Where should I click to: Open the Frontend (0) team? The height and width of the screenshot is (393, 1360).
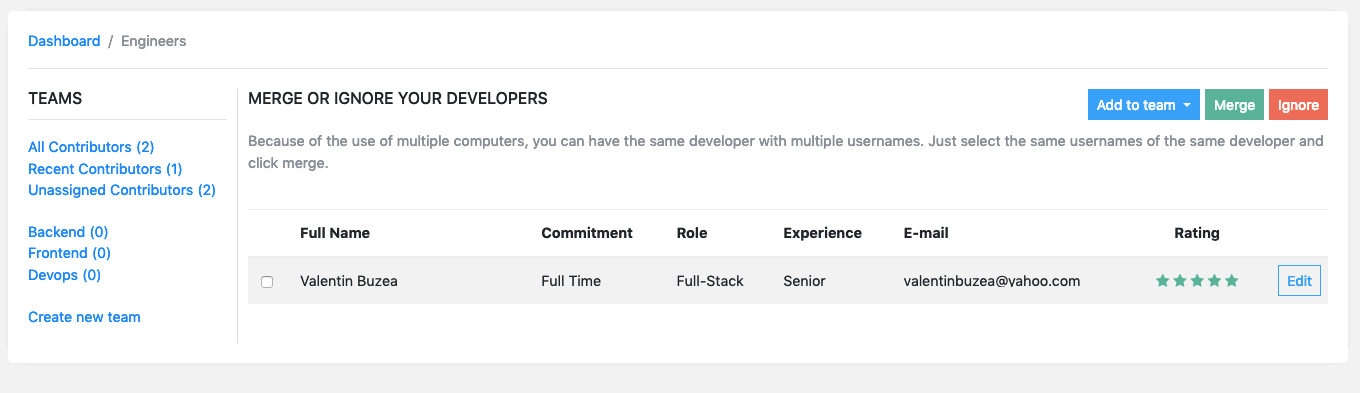pos(69,254)
